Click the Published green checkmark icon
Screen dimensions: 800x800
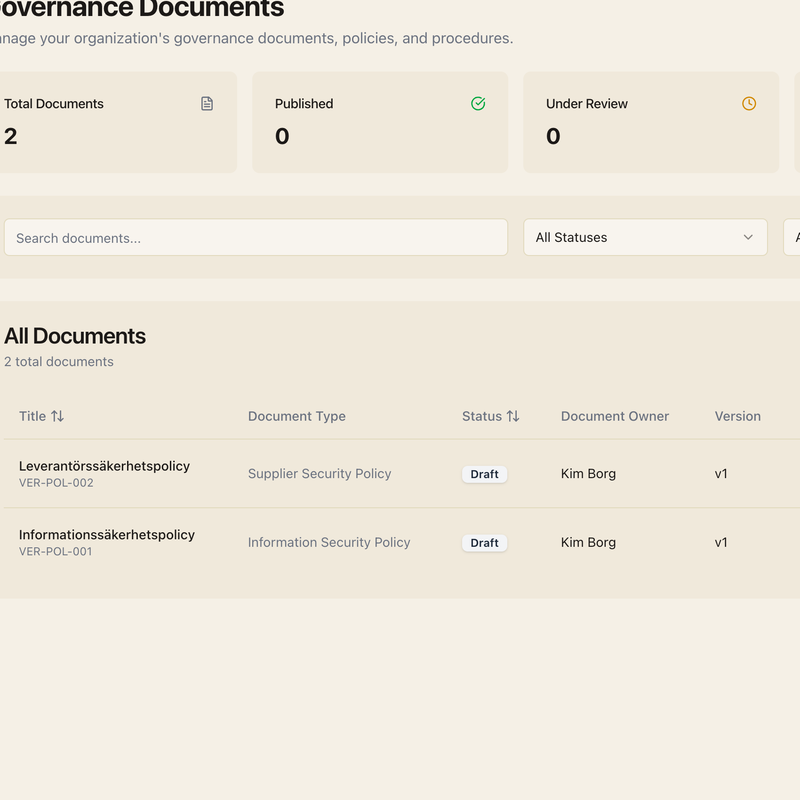(478, 104)
